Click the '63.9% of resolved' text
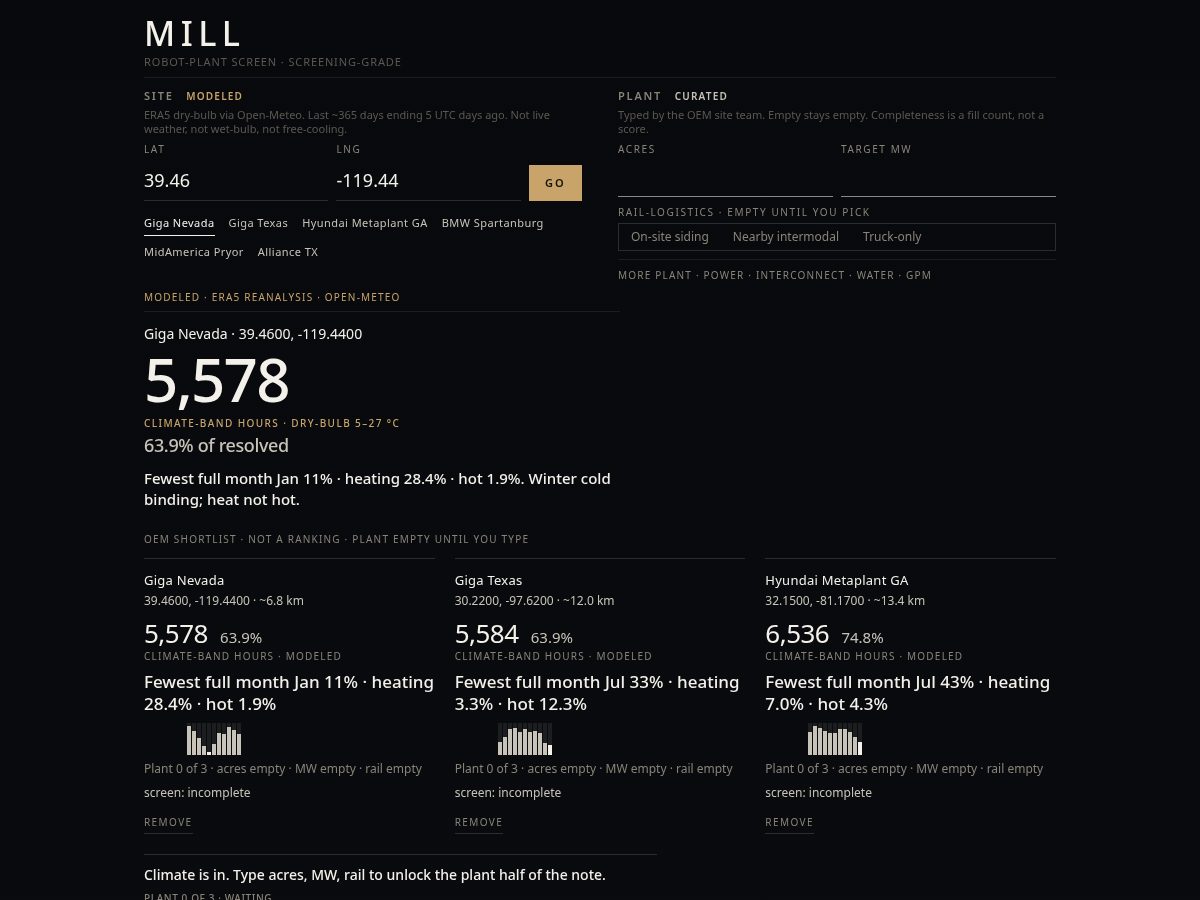The image size is (1200, 900). [x=216, y=446]
